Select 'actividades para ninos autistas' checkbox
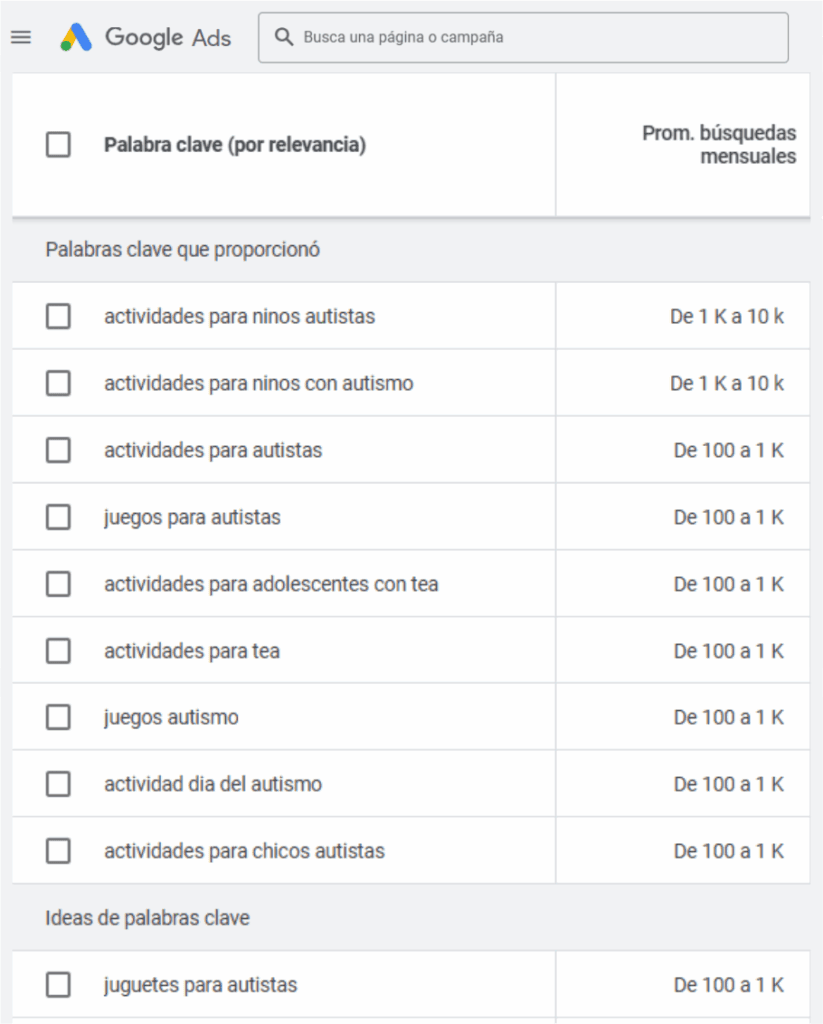823x1024 pixels. tap(58, 317)
